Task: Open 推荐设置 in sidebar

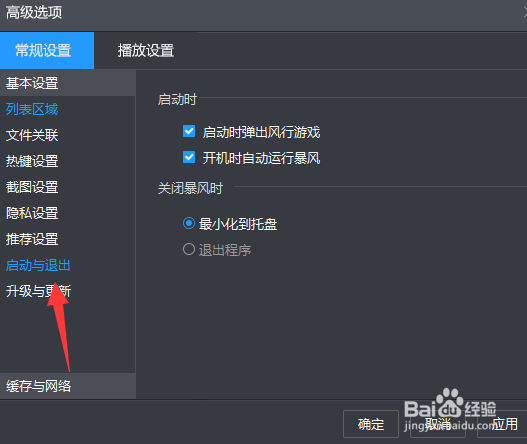Action: [32, 239]
